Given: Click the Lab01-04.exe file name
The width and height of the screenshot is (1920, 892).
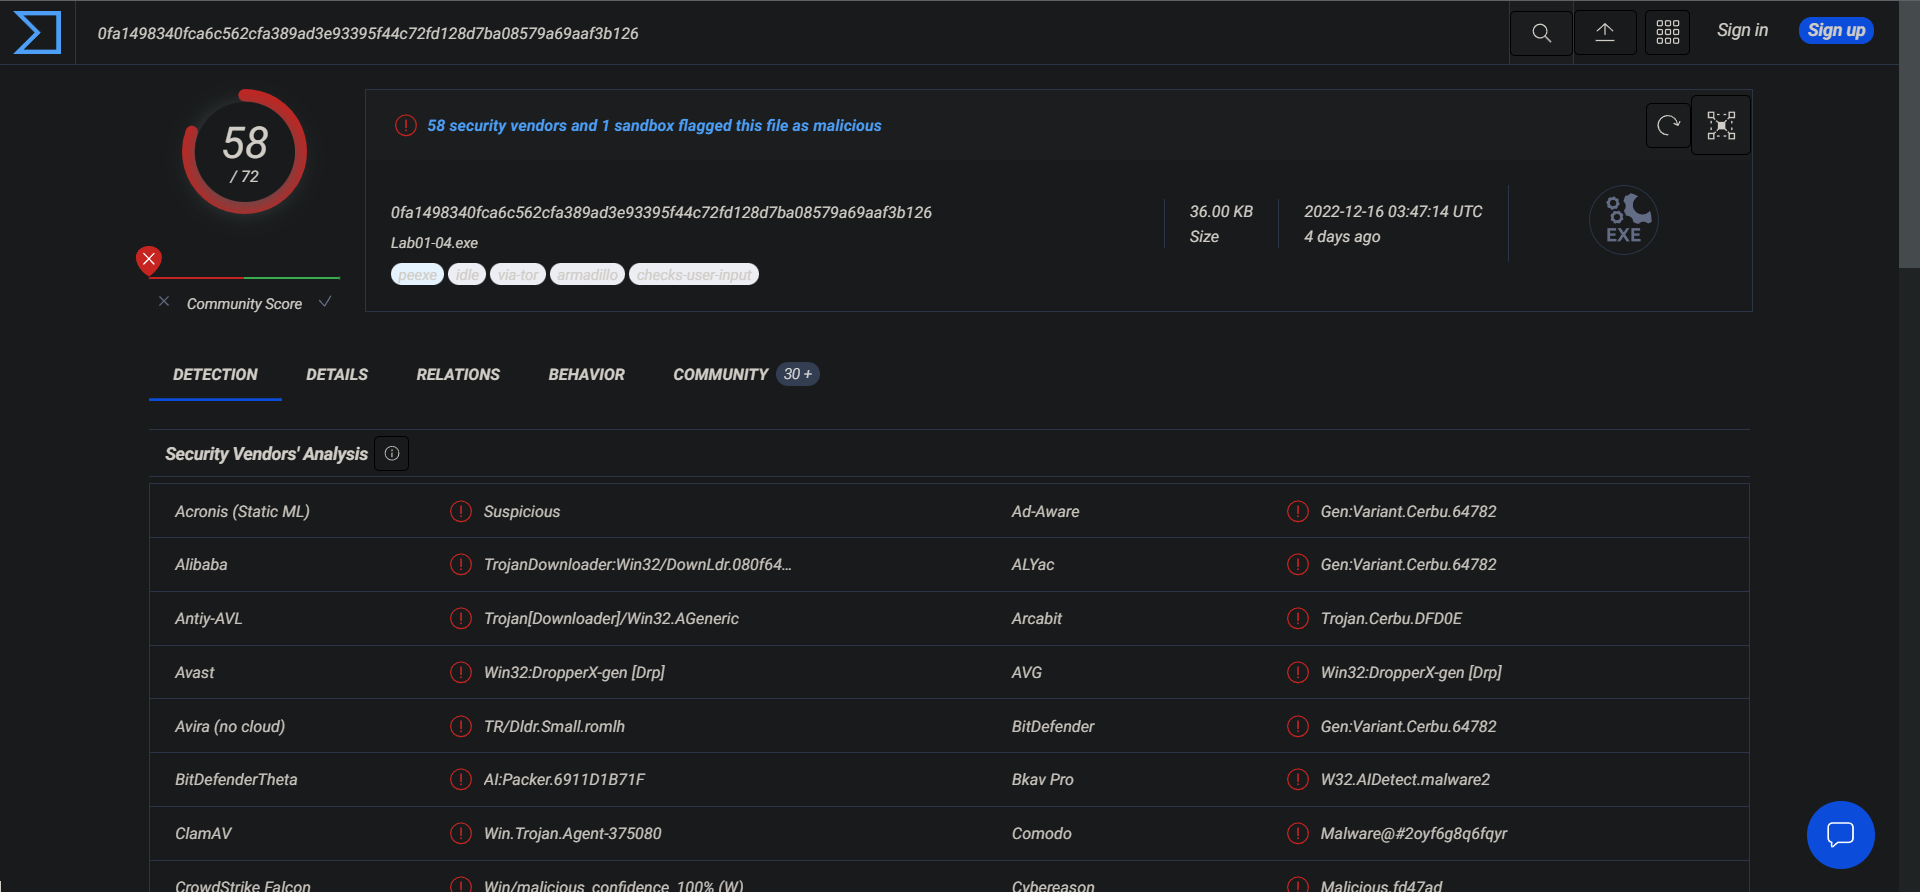Looking at the screenshot, I should [x=434, y=243].
